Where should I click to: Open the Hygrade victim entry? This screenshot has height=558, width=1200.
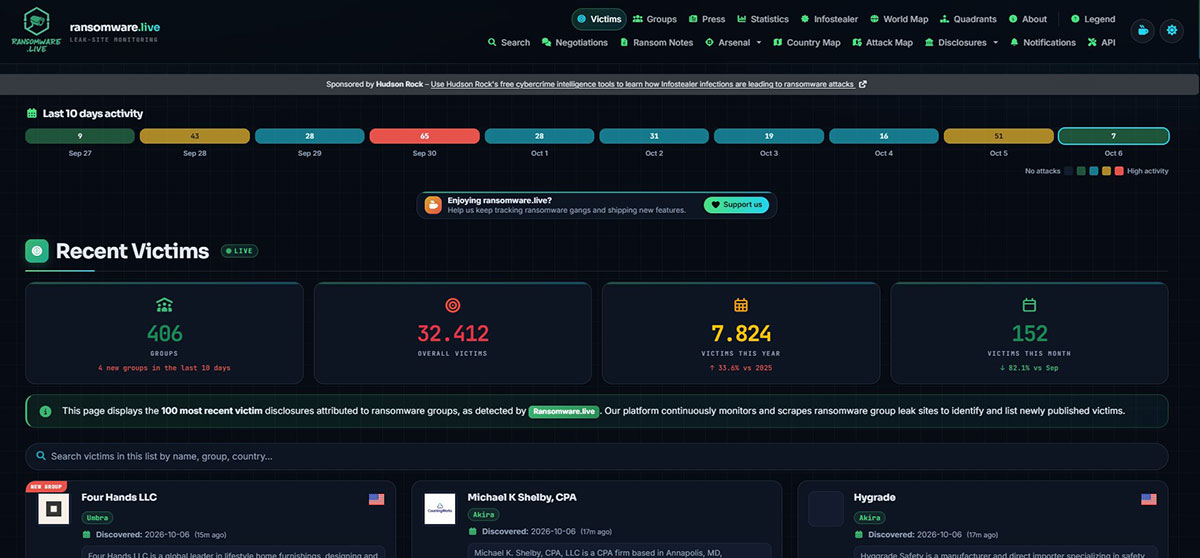click(875, 497)
